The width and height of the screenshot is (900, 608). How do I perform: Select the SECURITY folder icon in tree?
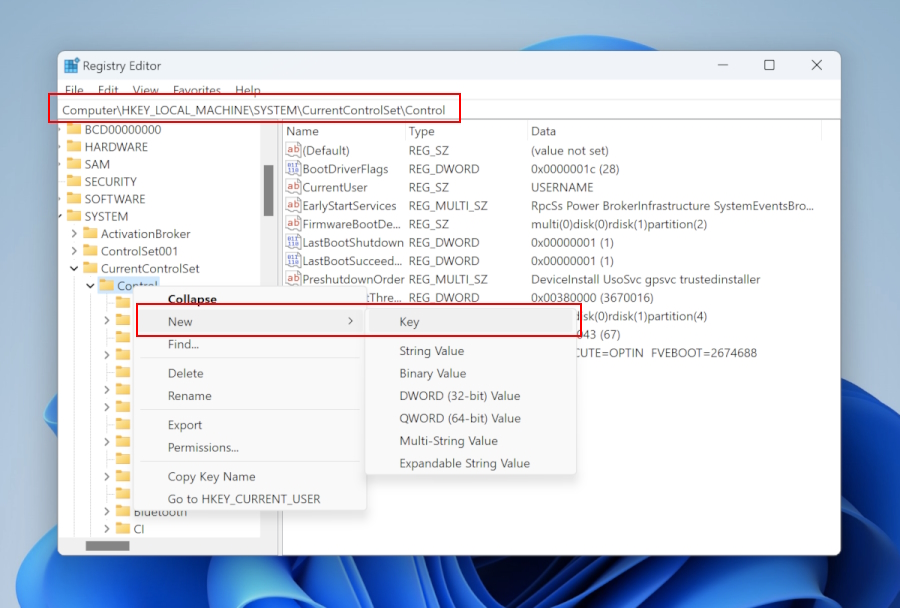(x=74, y=182)
